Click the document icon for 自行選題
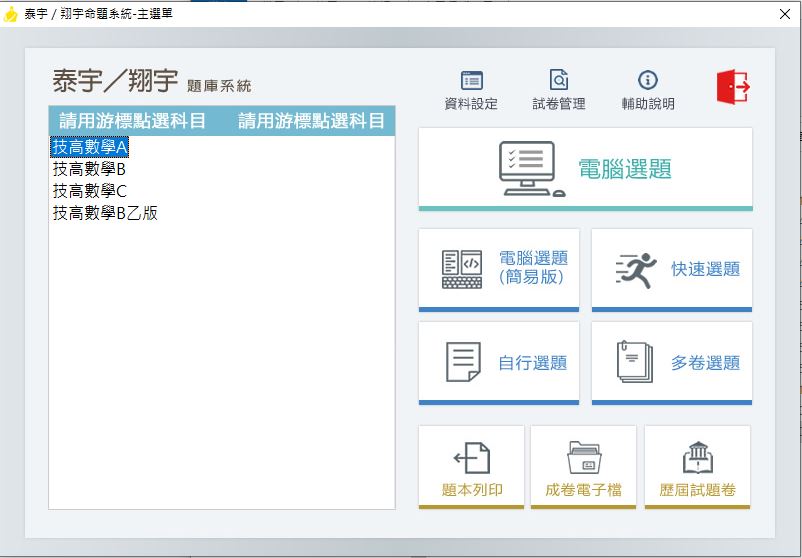802x558 pixels. click(462, 362)
